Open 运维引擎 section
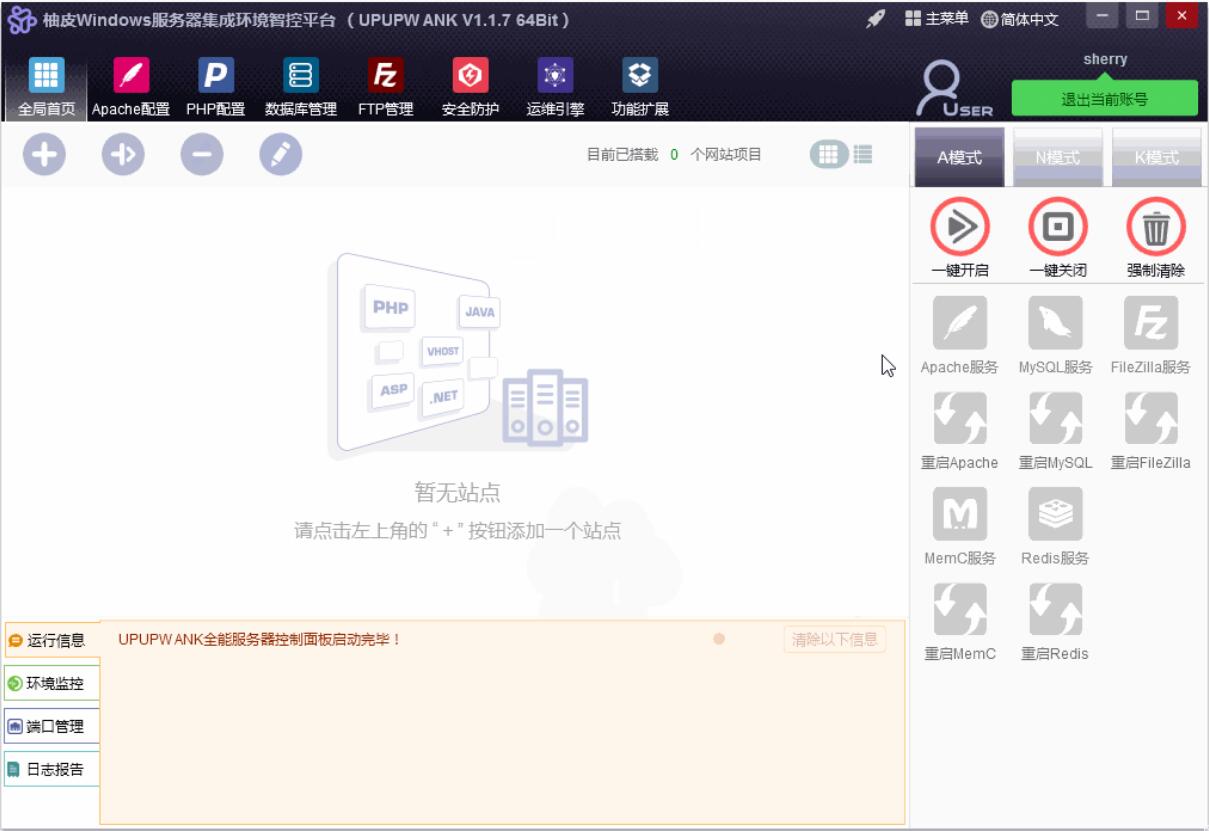This screenshot has height=831, width=1209. [555, 87]
